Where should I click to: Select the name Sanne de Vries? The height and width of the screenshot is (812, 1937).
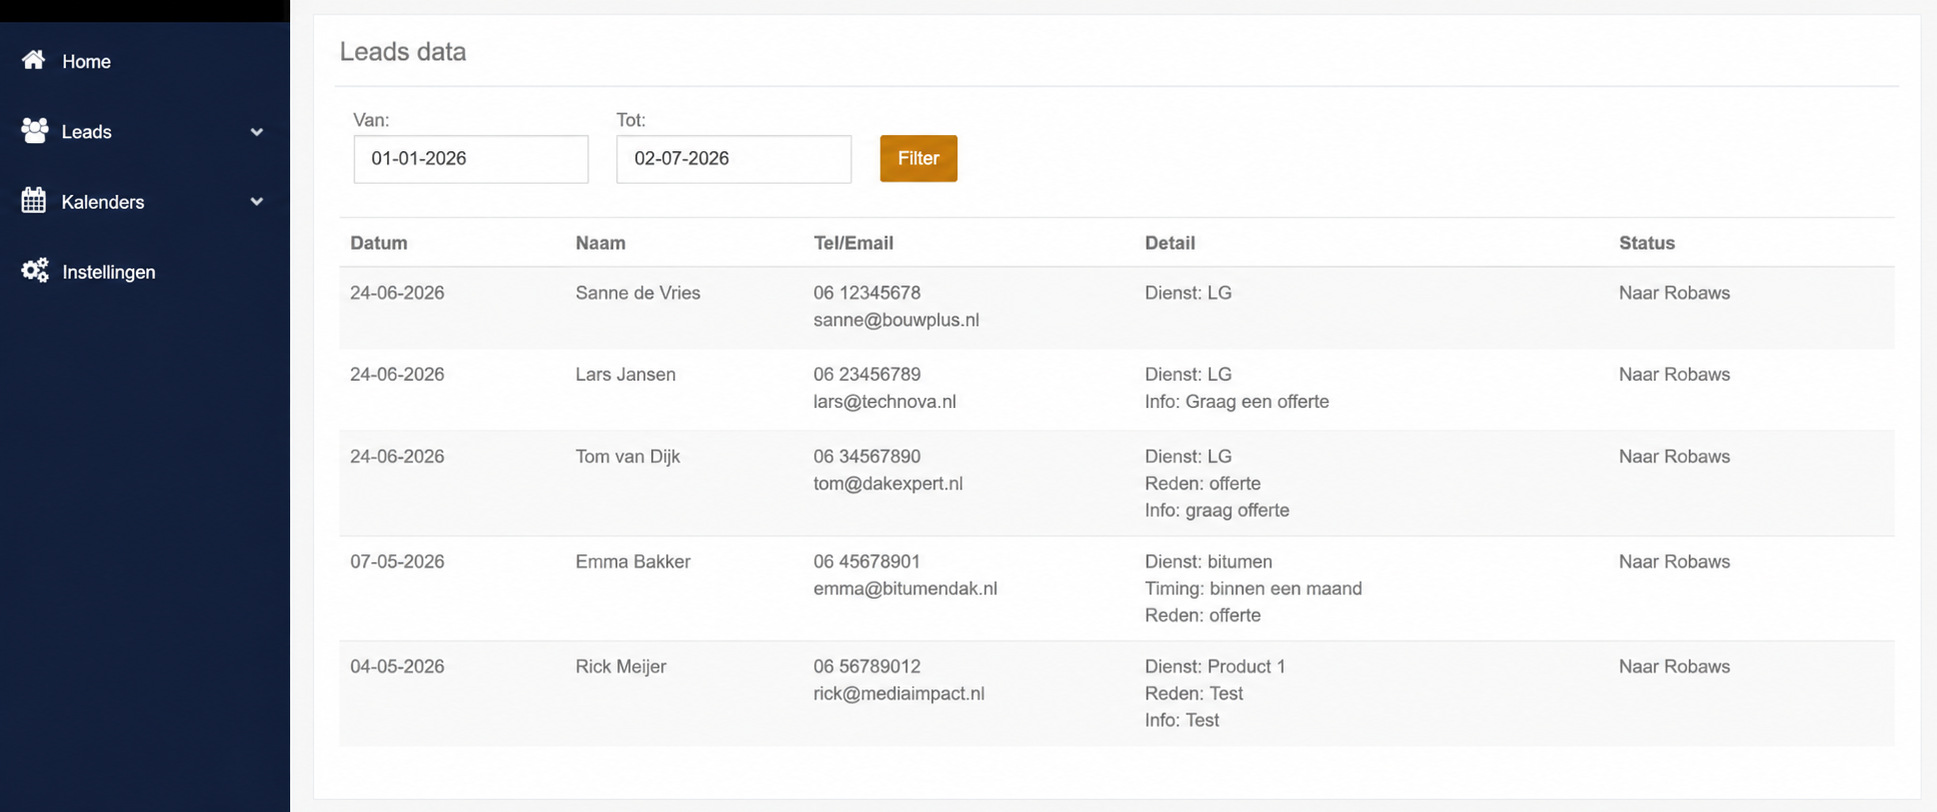tap(638, 293)
